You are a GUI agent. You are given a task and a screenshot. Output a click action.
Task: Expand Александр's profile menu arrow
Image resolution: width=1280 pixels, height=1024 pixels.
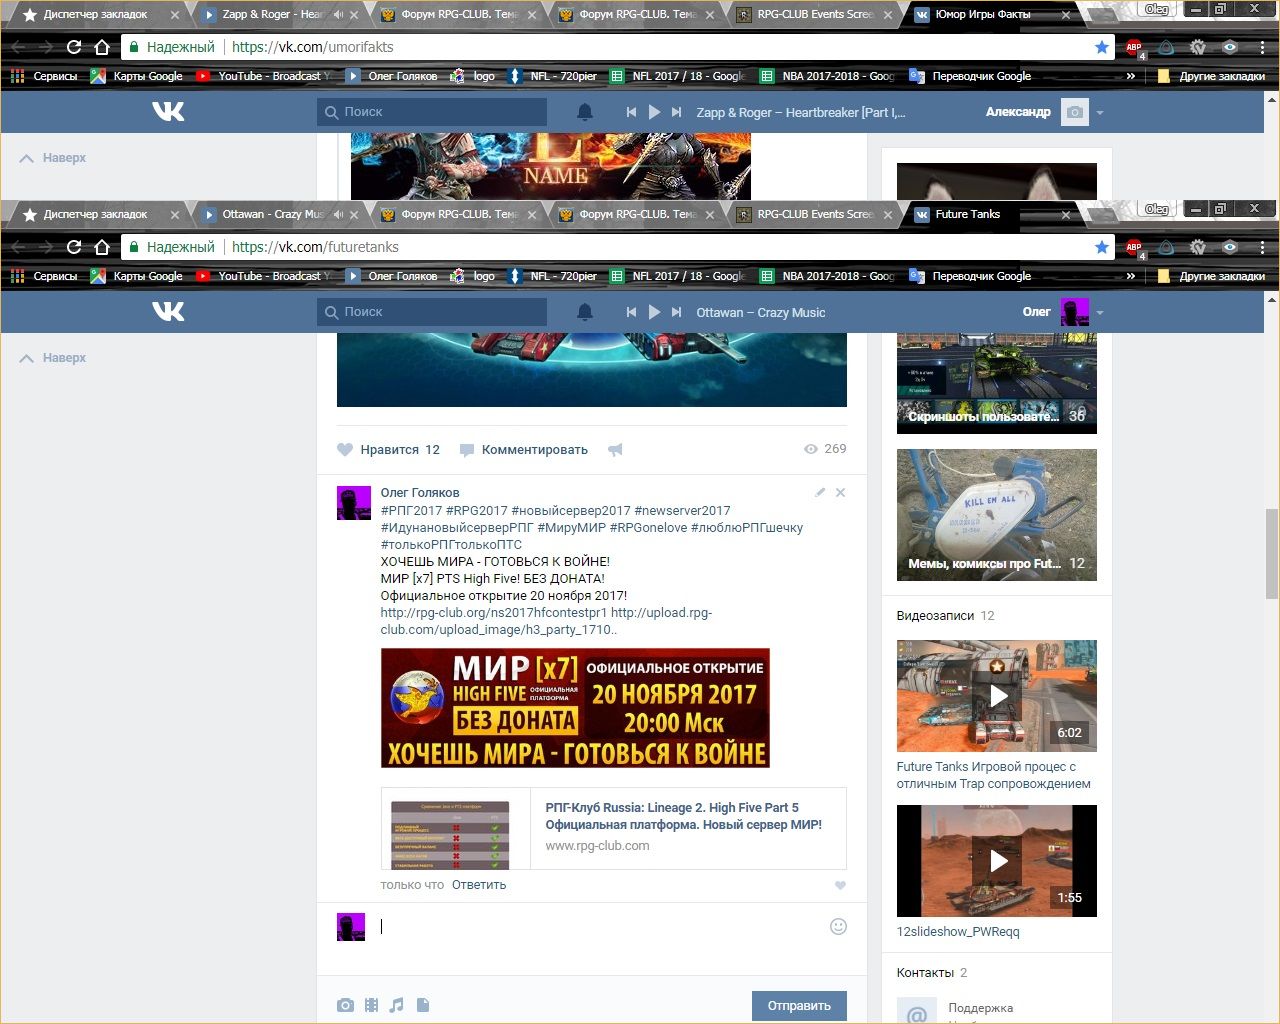[1100, 113]
